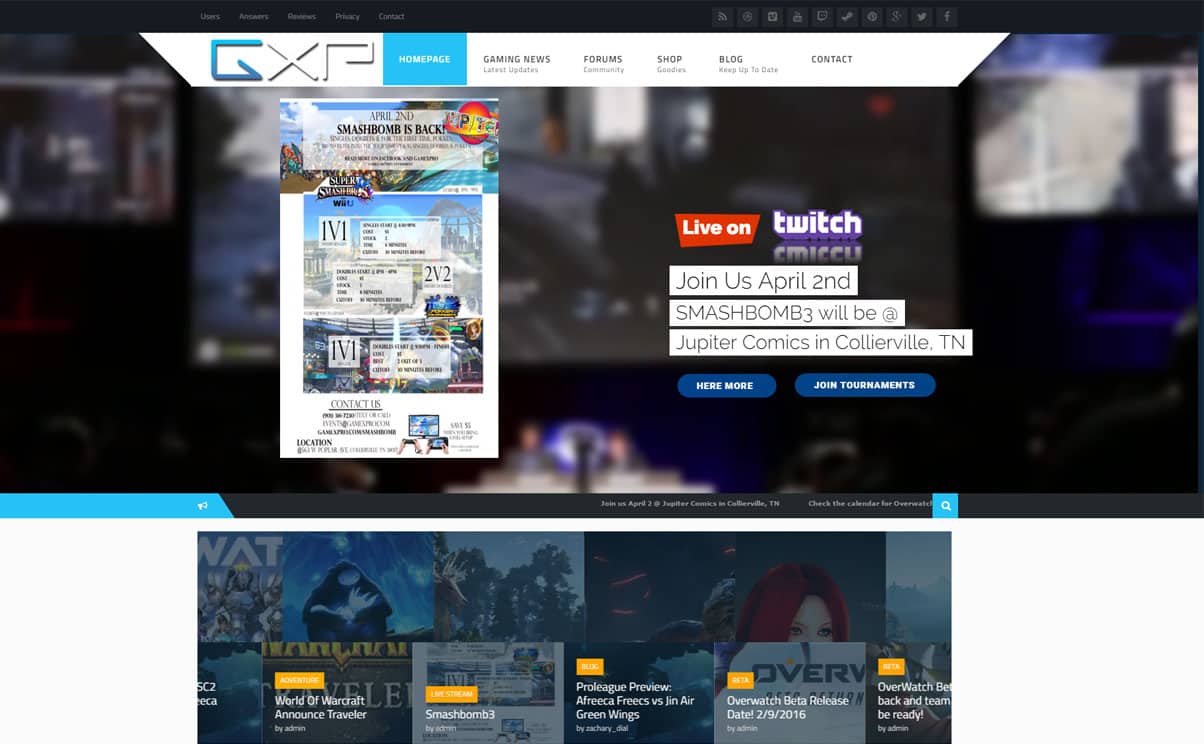
Task: Click the megaphone announcement icon
Action: click(203, 506)
